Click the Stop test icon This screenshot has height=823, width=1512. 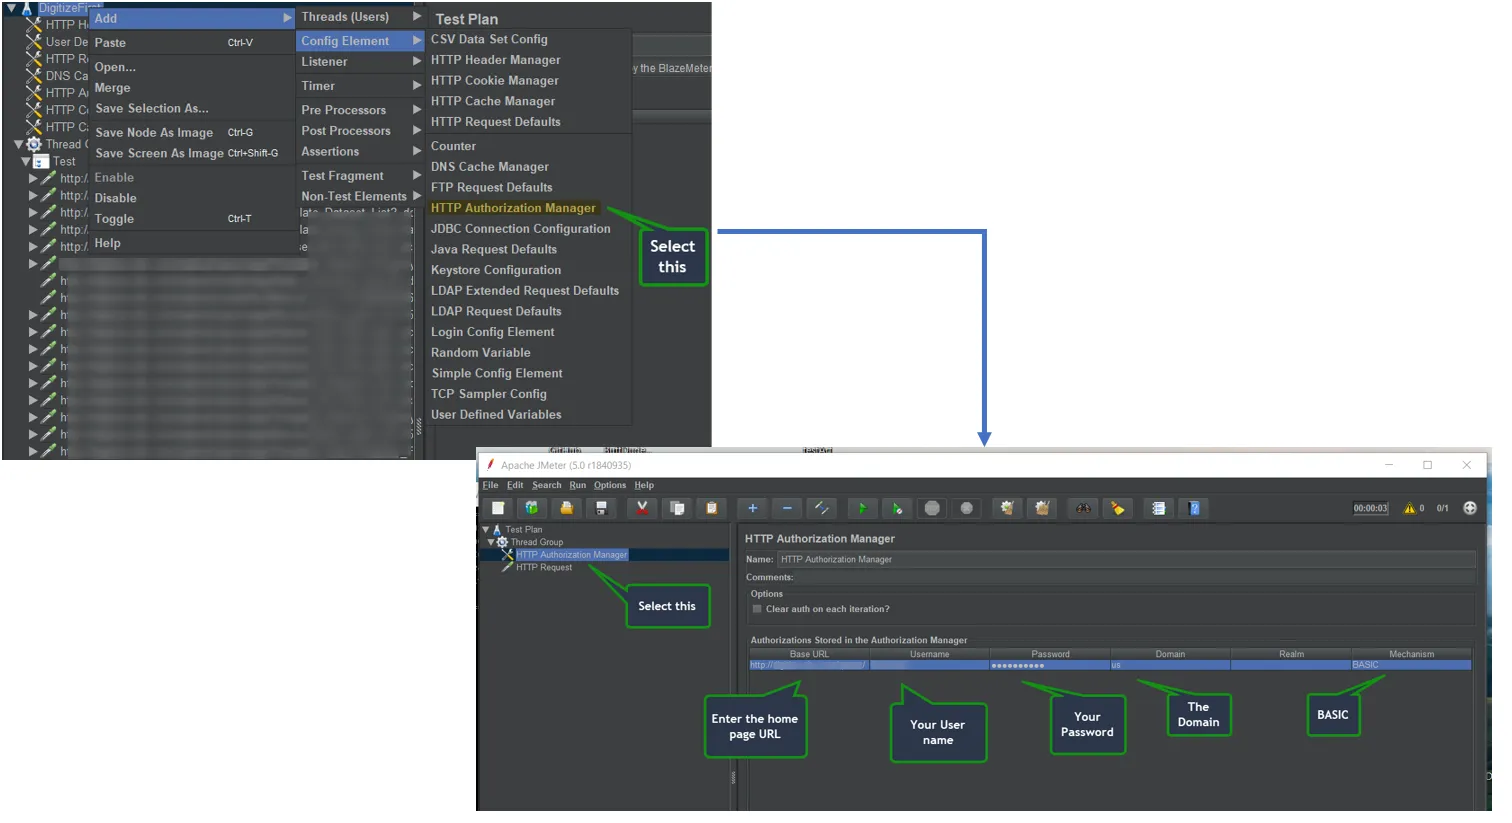pyautogui.click(x=932, y=508)
